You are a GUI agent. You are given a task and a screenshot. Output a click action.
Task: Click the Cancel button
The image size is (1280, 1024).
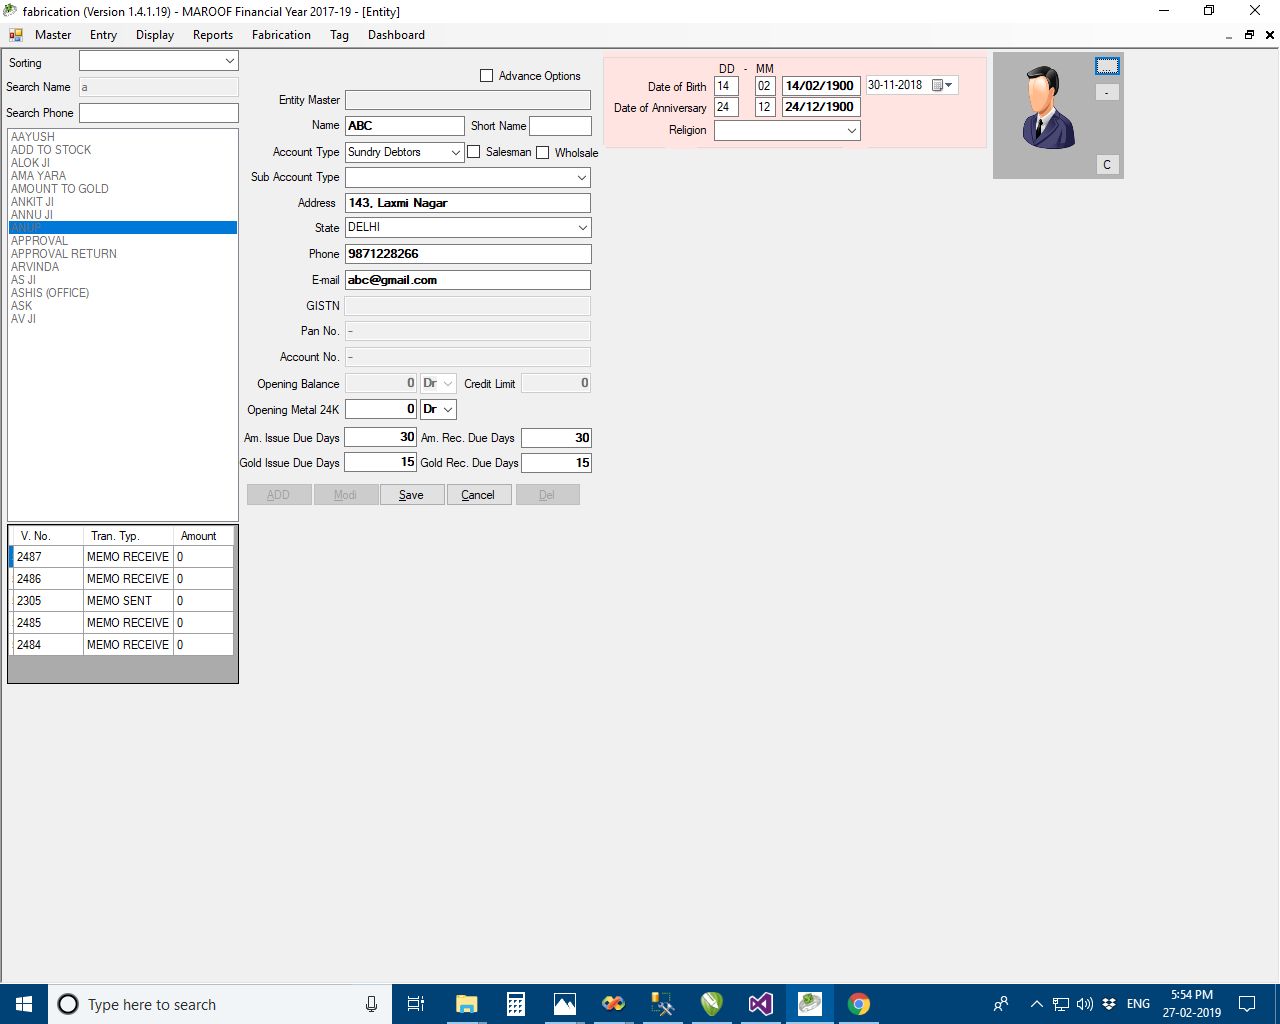click(478, 495)
